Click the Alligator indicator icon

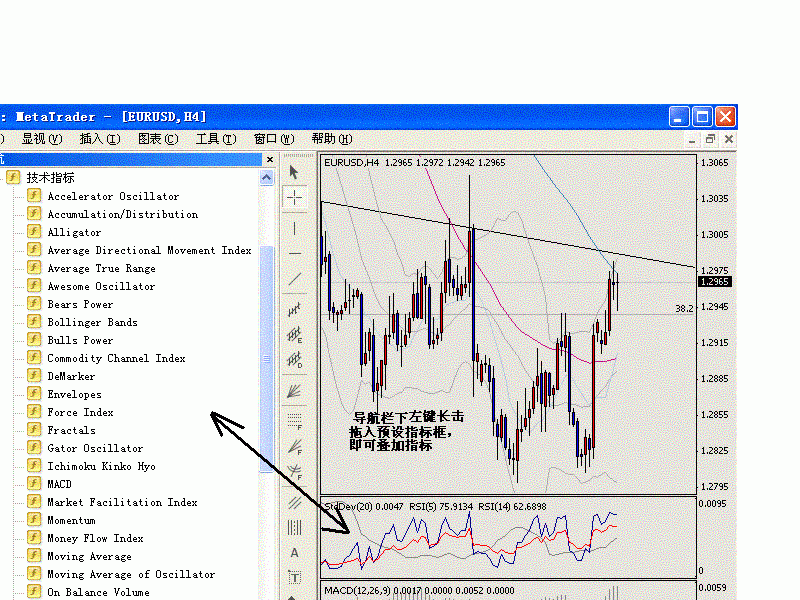click(x=34, y=232)
